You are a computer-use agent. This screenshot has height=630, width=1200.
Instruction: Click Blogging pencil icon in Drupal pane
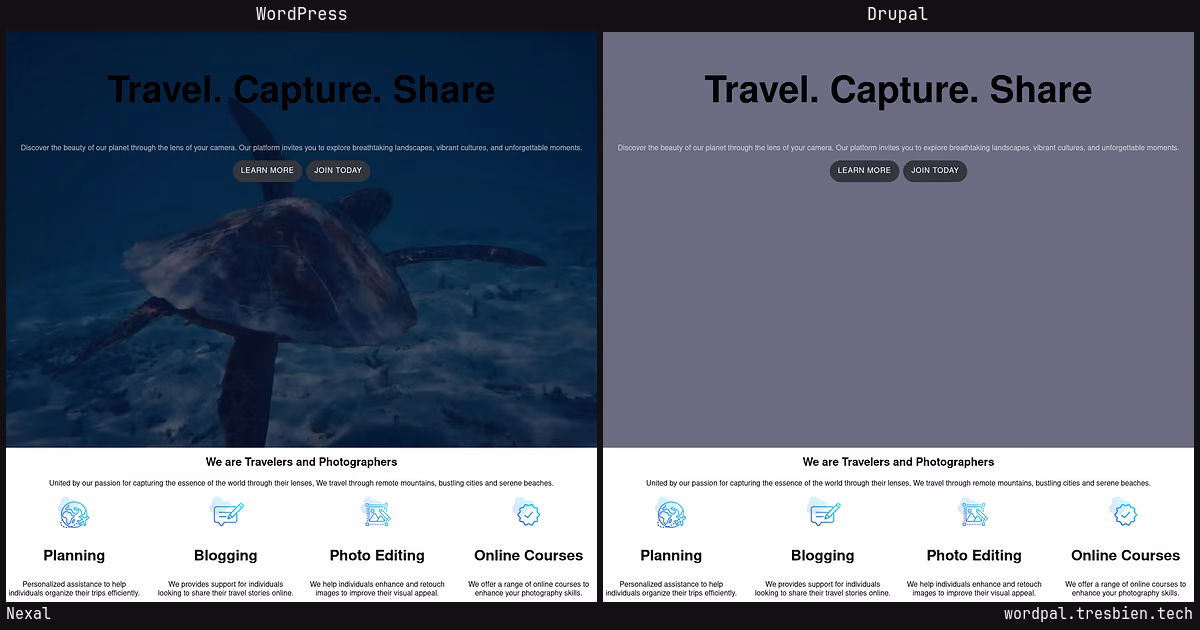click(x=823, y=514)
